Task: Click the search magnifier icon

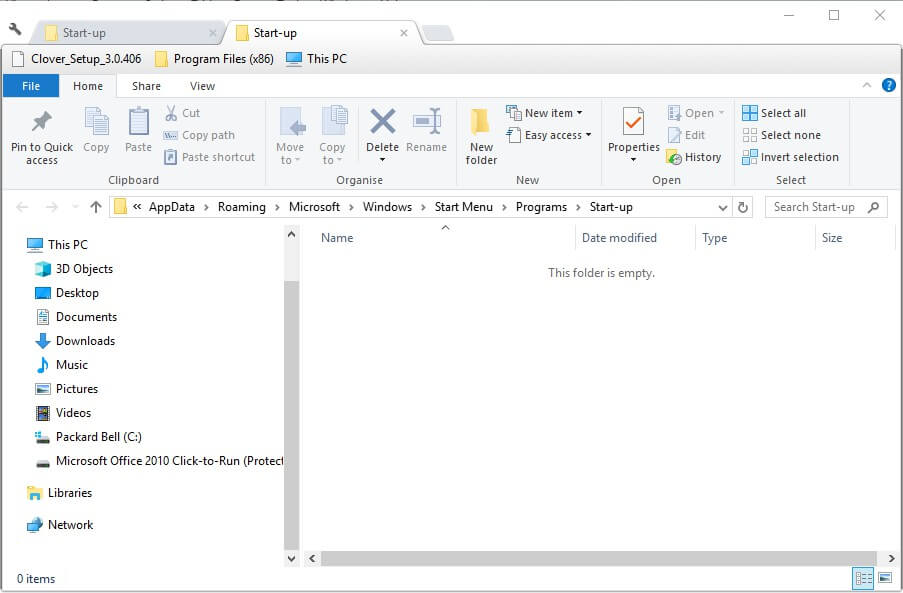Action: (874, 207)
